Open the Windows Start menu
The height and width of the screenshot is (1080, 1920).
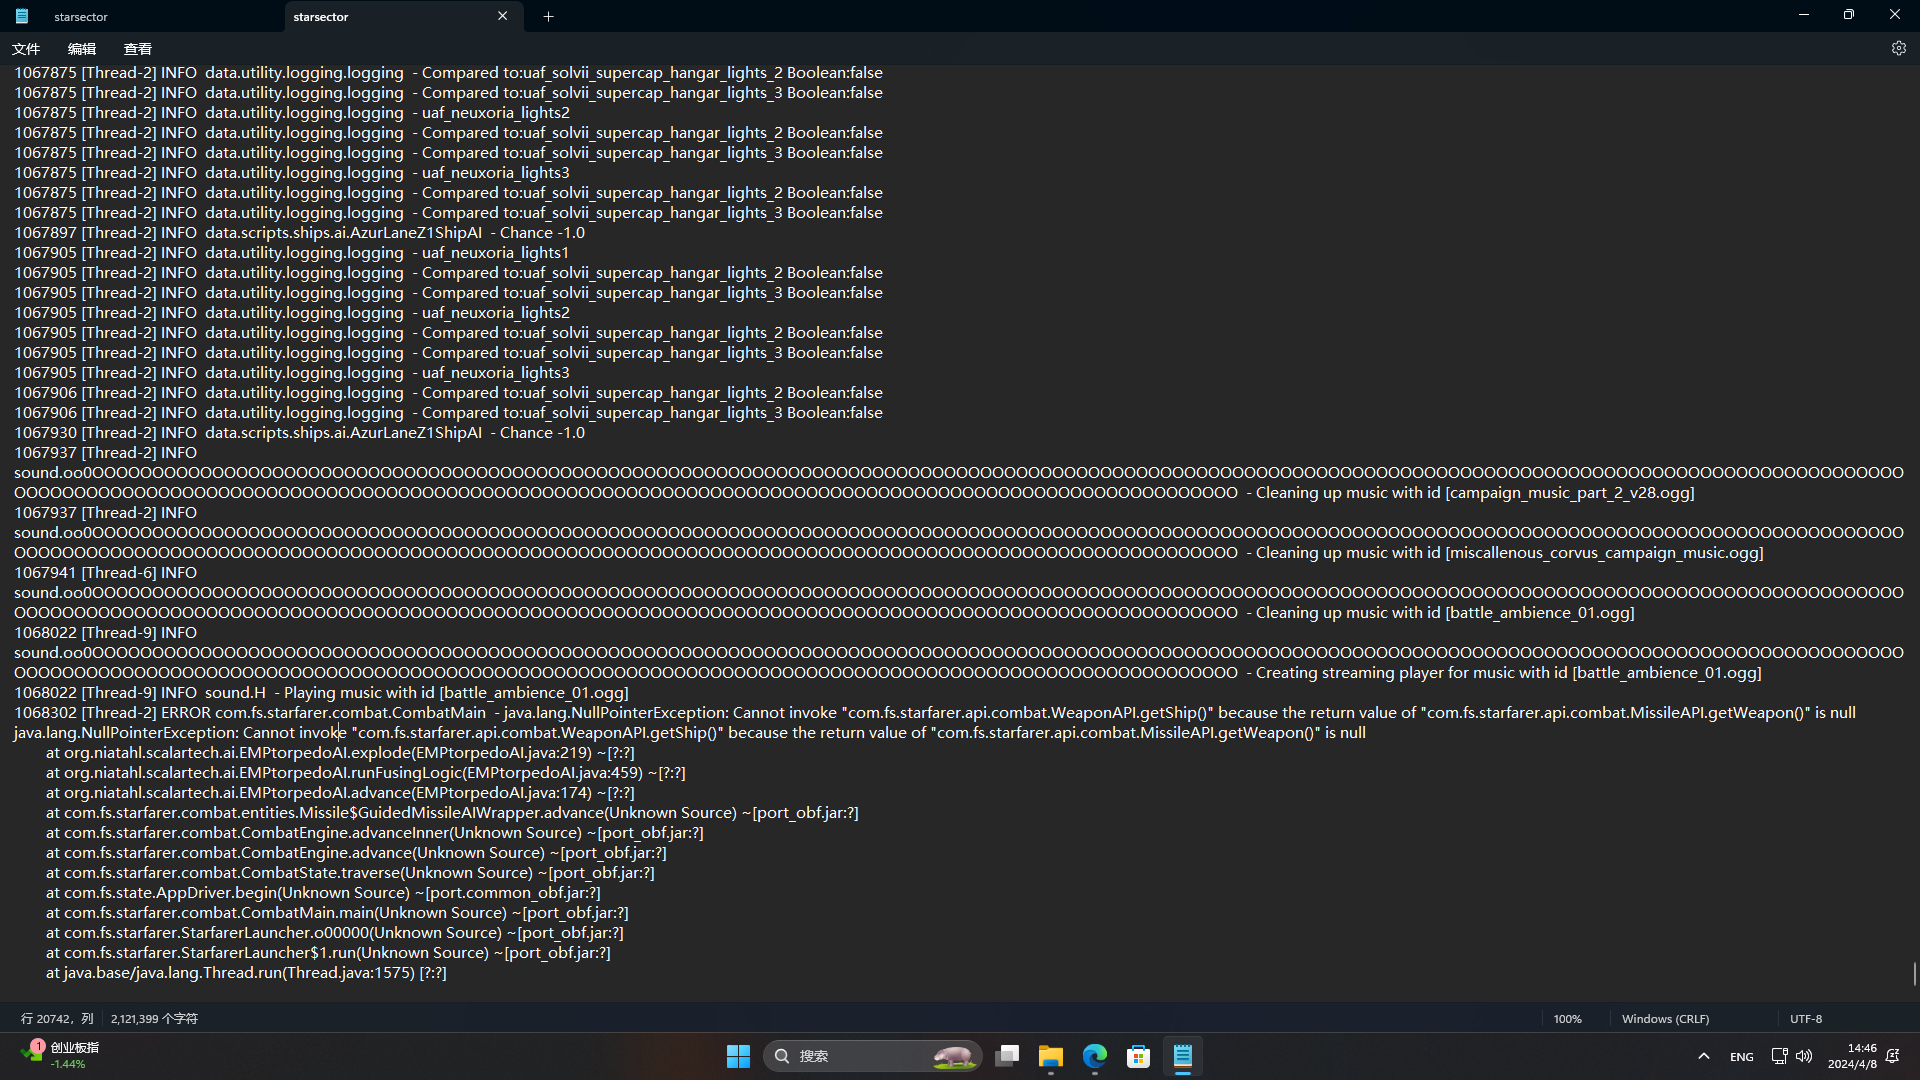click(x=738, y=1056)
